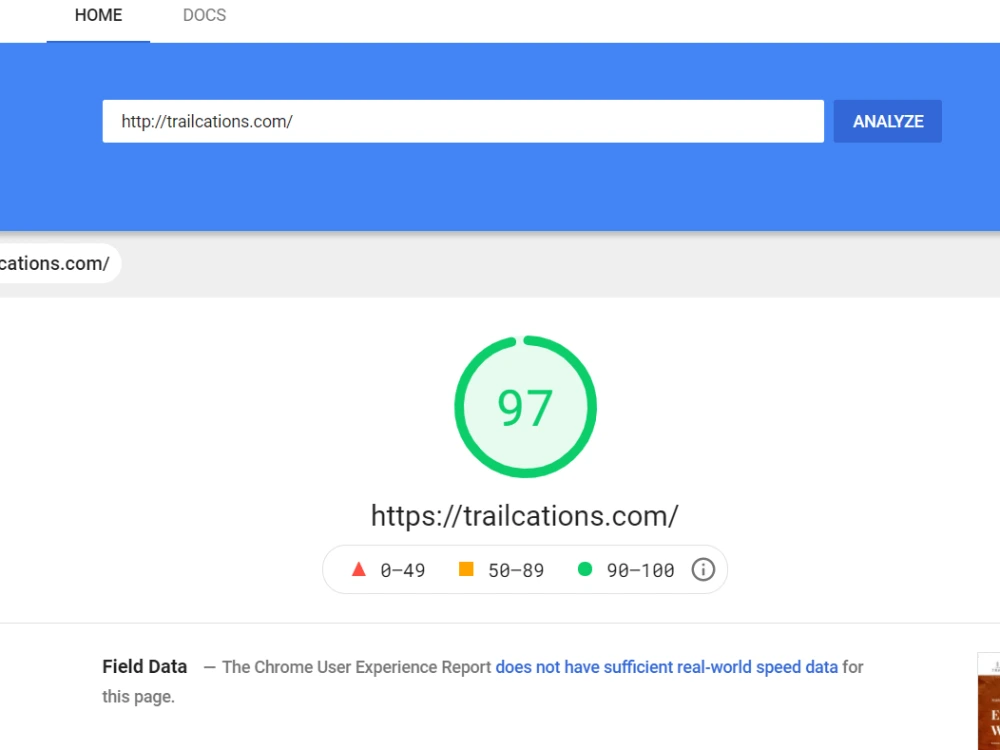Viewport: 1000px width, 750px height.
Task: Follow the 'does not have sufficient real-world speed data' link
Action: coord(666,667)
